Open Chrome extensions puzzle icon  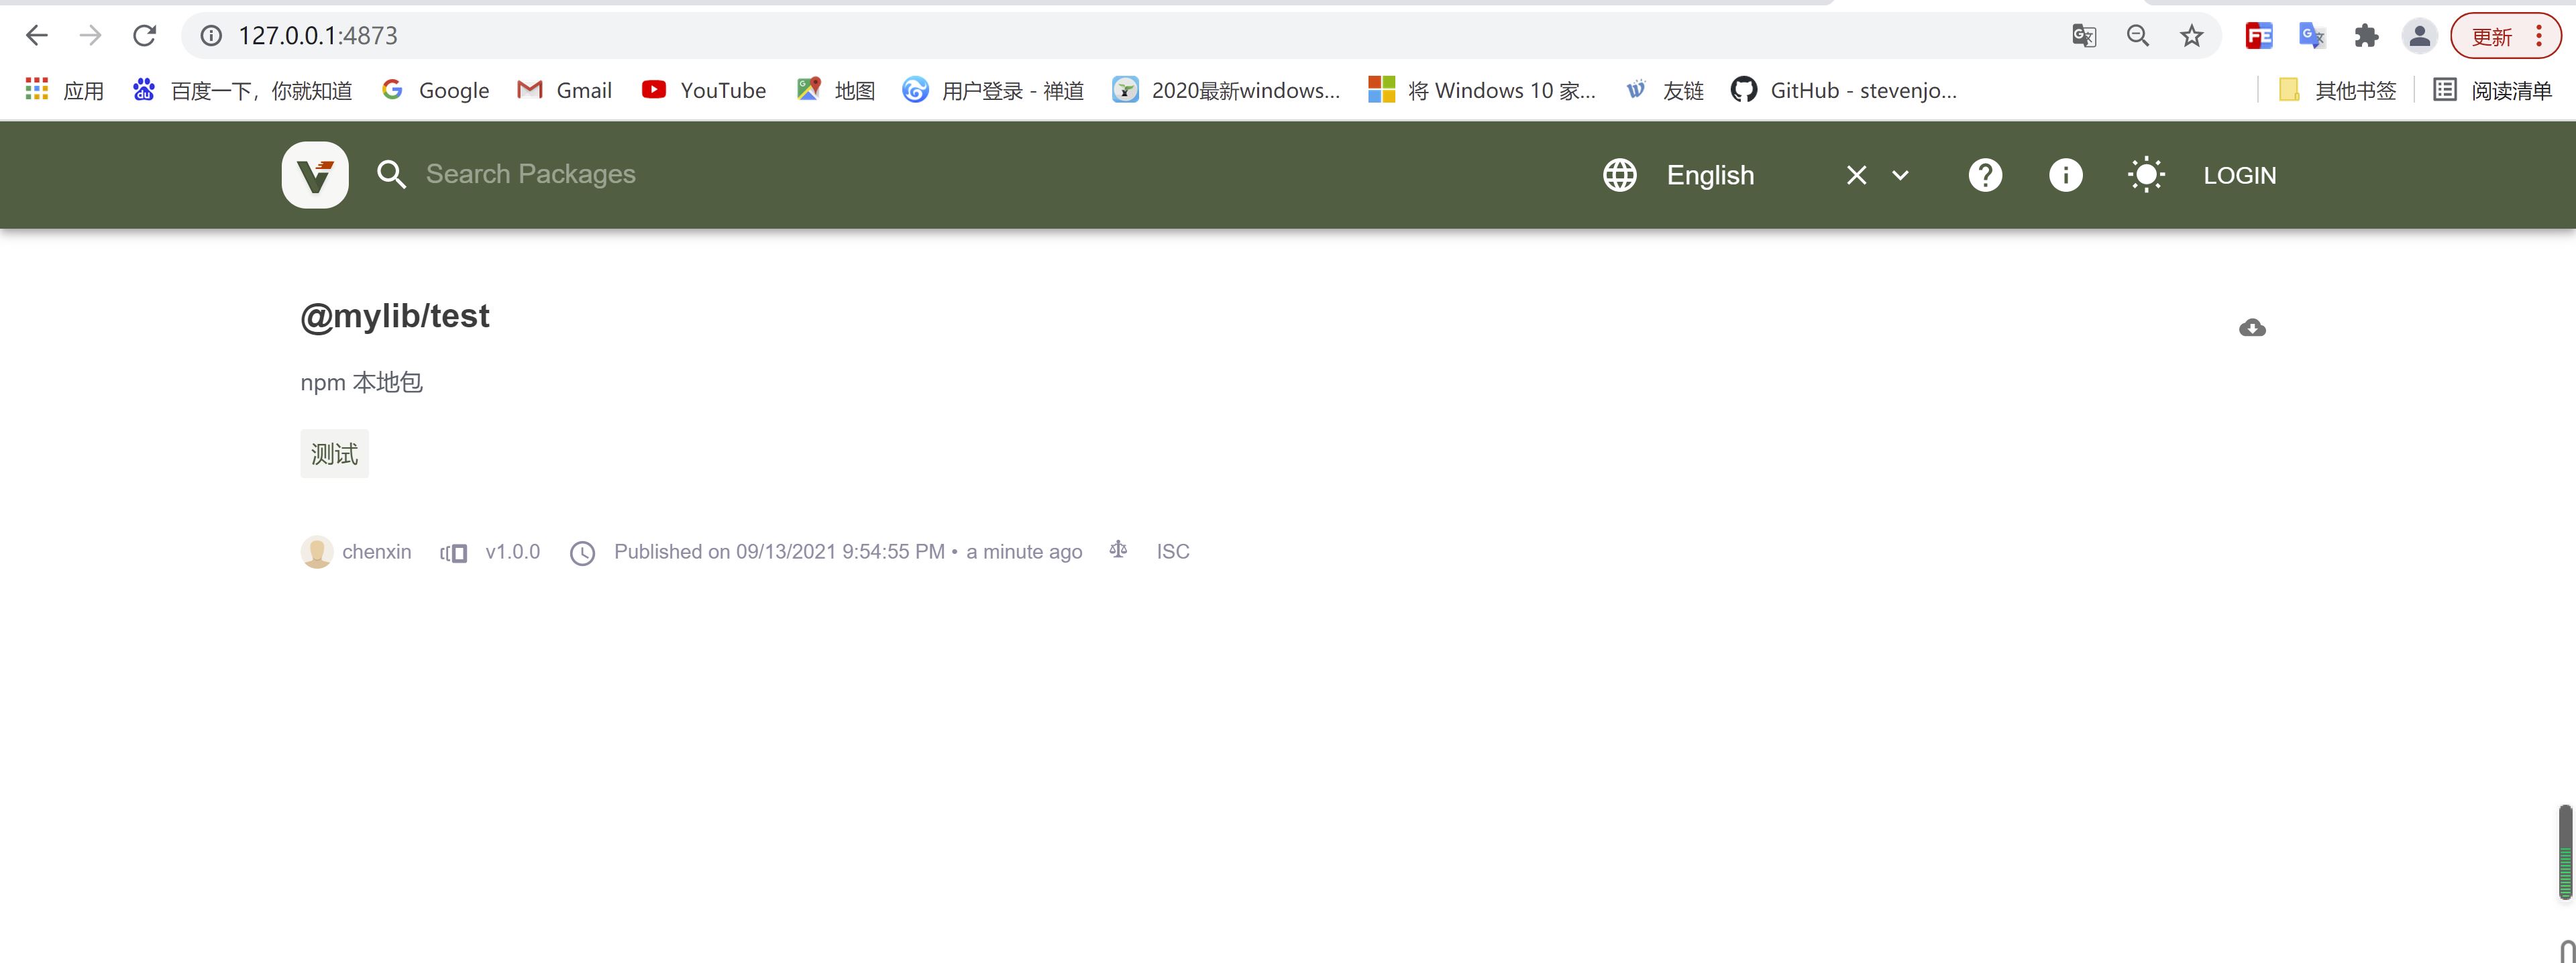pos(2365,36)
